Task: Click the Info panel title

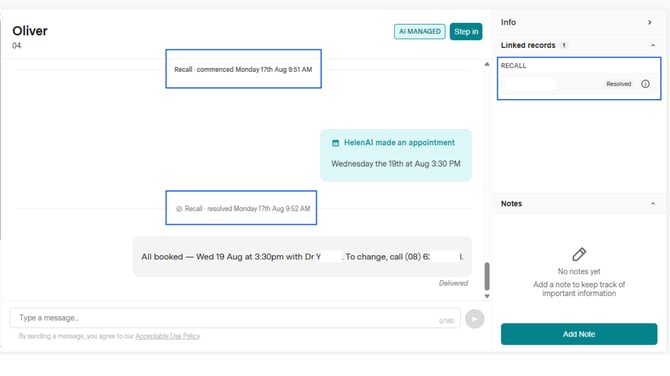Action: (508, 22)
